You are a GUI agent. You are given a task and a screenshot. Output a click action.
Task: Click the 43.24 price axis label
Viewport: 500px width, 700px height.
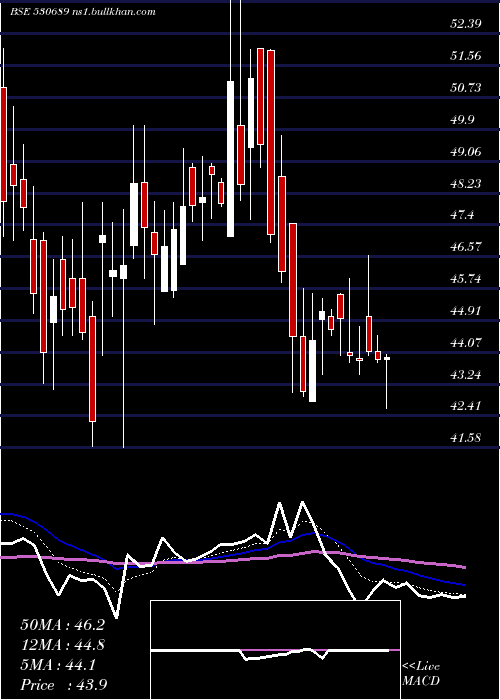pyautogui.click(x=466, y=375)
